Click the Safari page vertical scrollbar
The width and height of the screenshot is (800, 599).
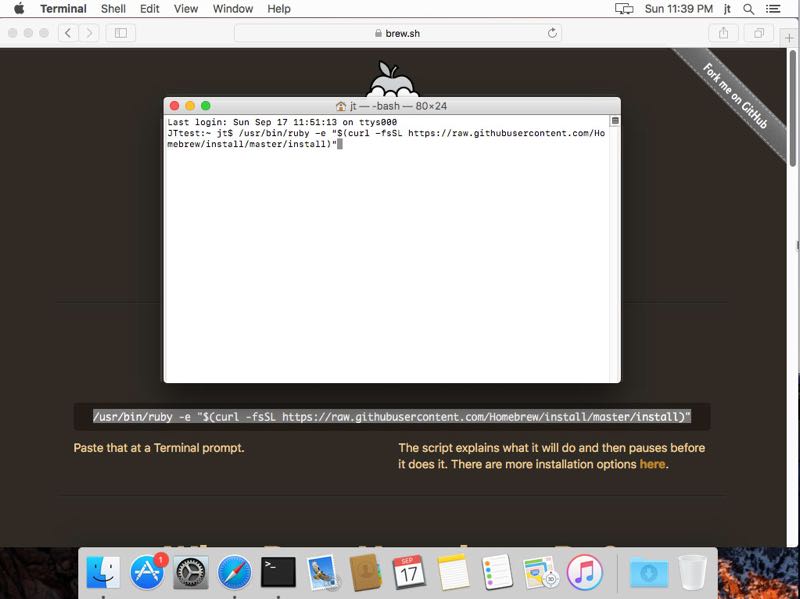point(792,108)
